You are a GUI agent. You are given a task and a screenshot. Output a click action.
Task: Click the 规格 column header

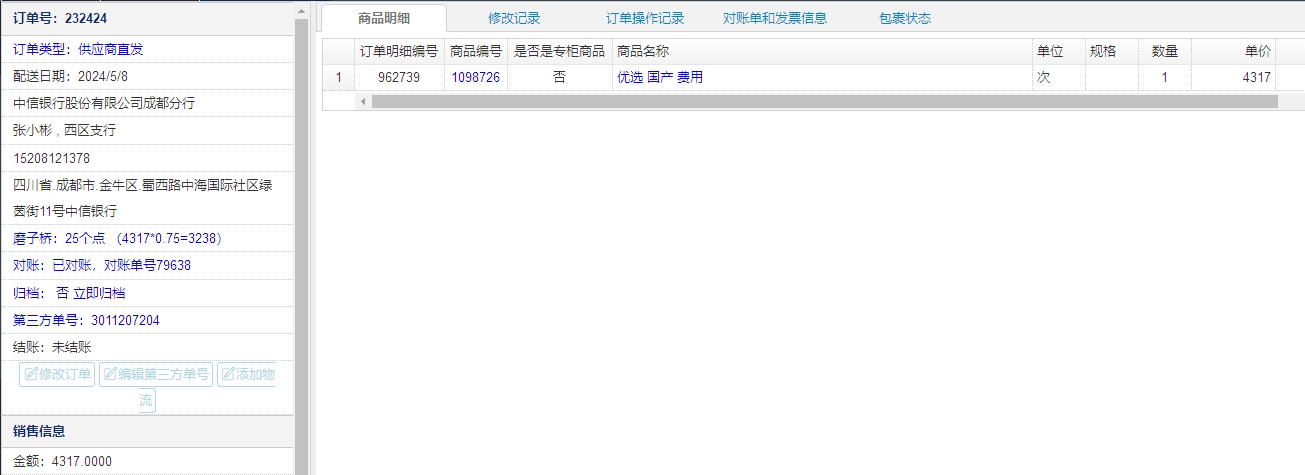click(1112, 51)
